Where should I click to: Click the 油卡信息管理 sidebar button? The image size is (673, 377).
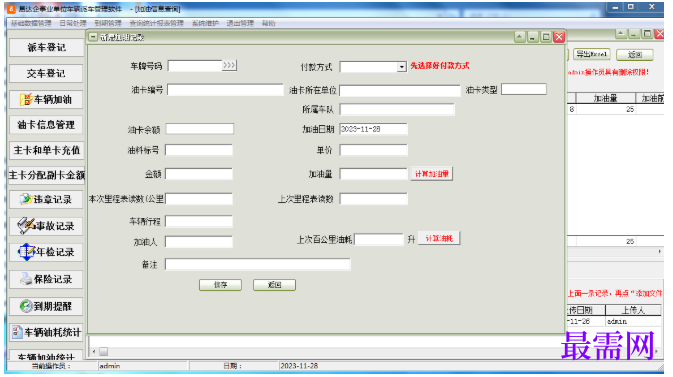pyautogui.click(x=46, y=125)
